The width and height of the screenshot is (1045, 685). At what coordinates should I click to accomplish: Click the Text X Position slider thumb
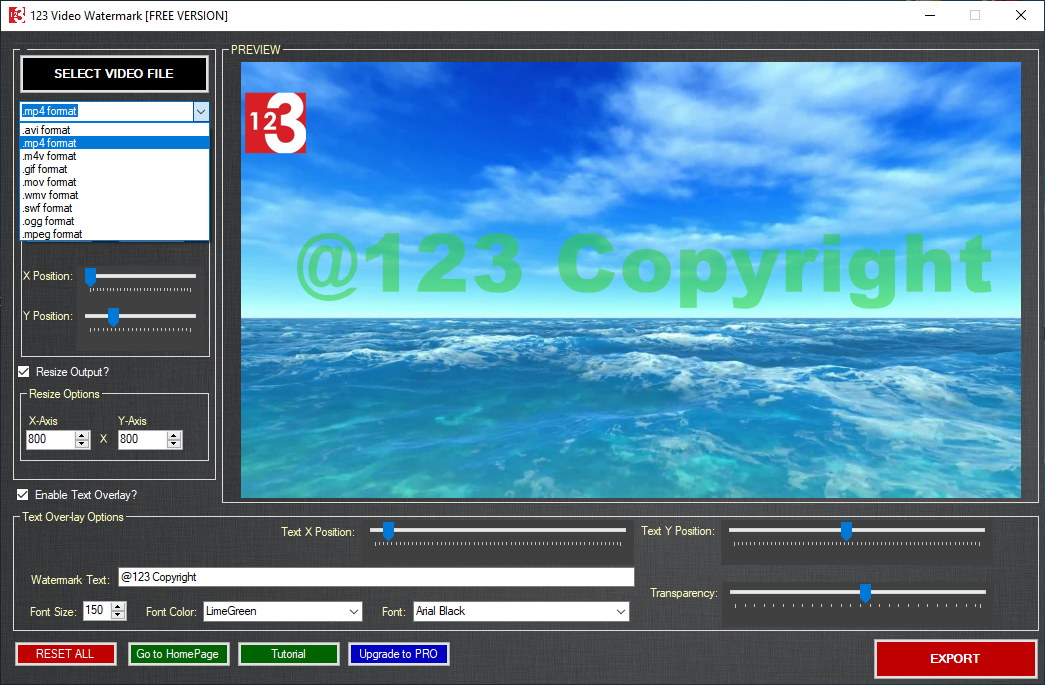pyautogui.click(x=389, y=531)
